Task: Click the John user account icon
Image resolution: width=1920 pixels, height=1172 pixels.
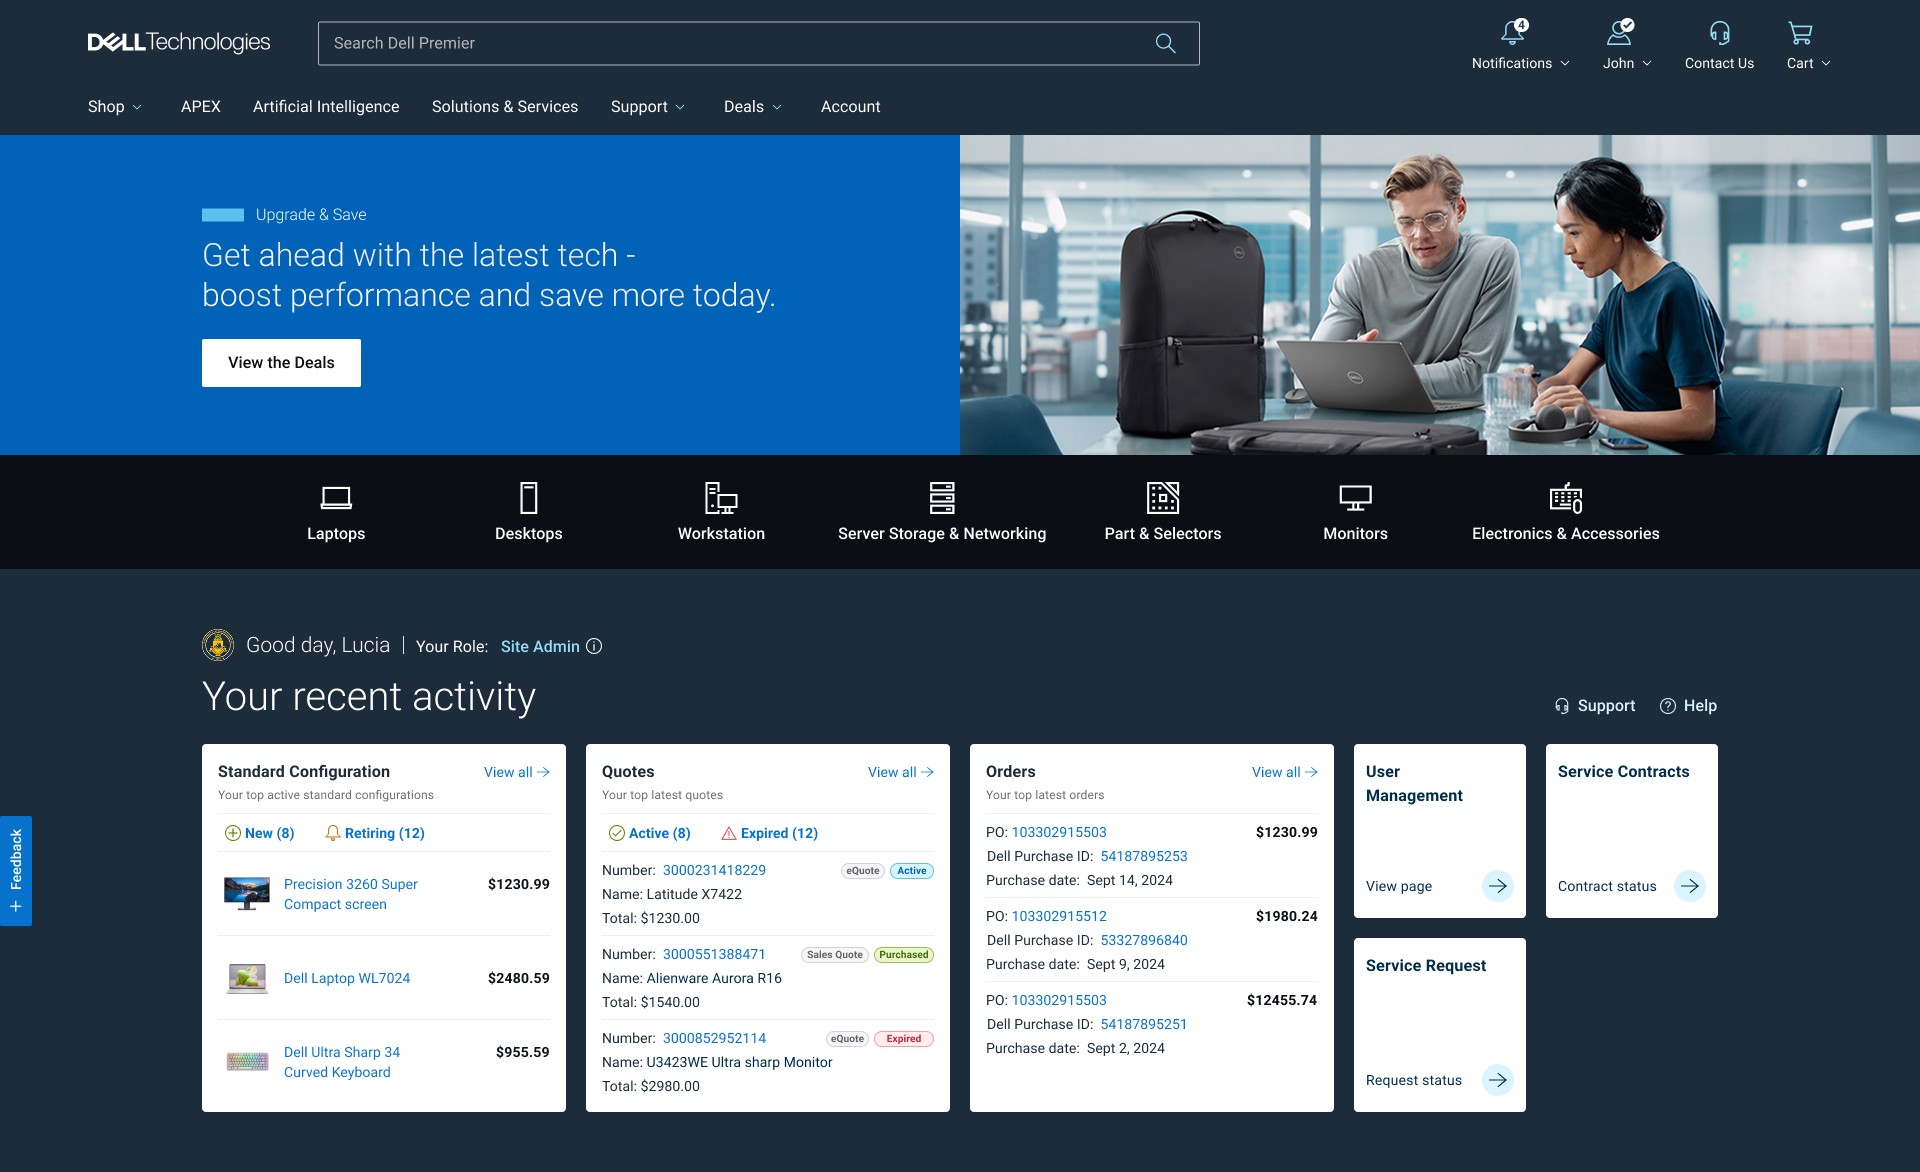Action: (1620, 32)
